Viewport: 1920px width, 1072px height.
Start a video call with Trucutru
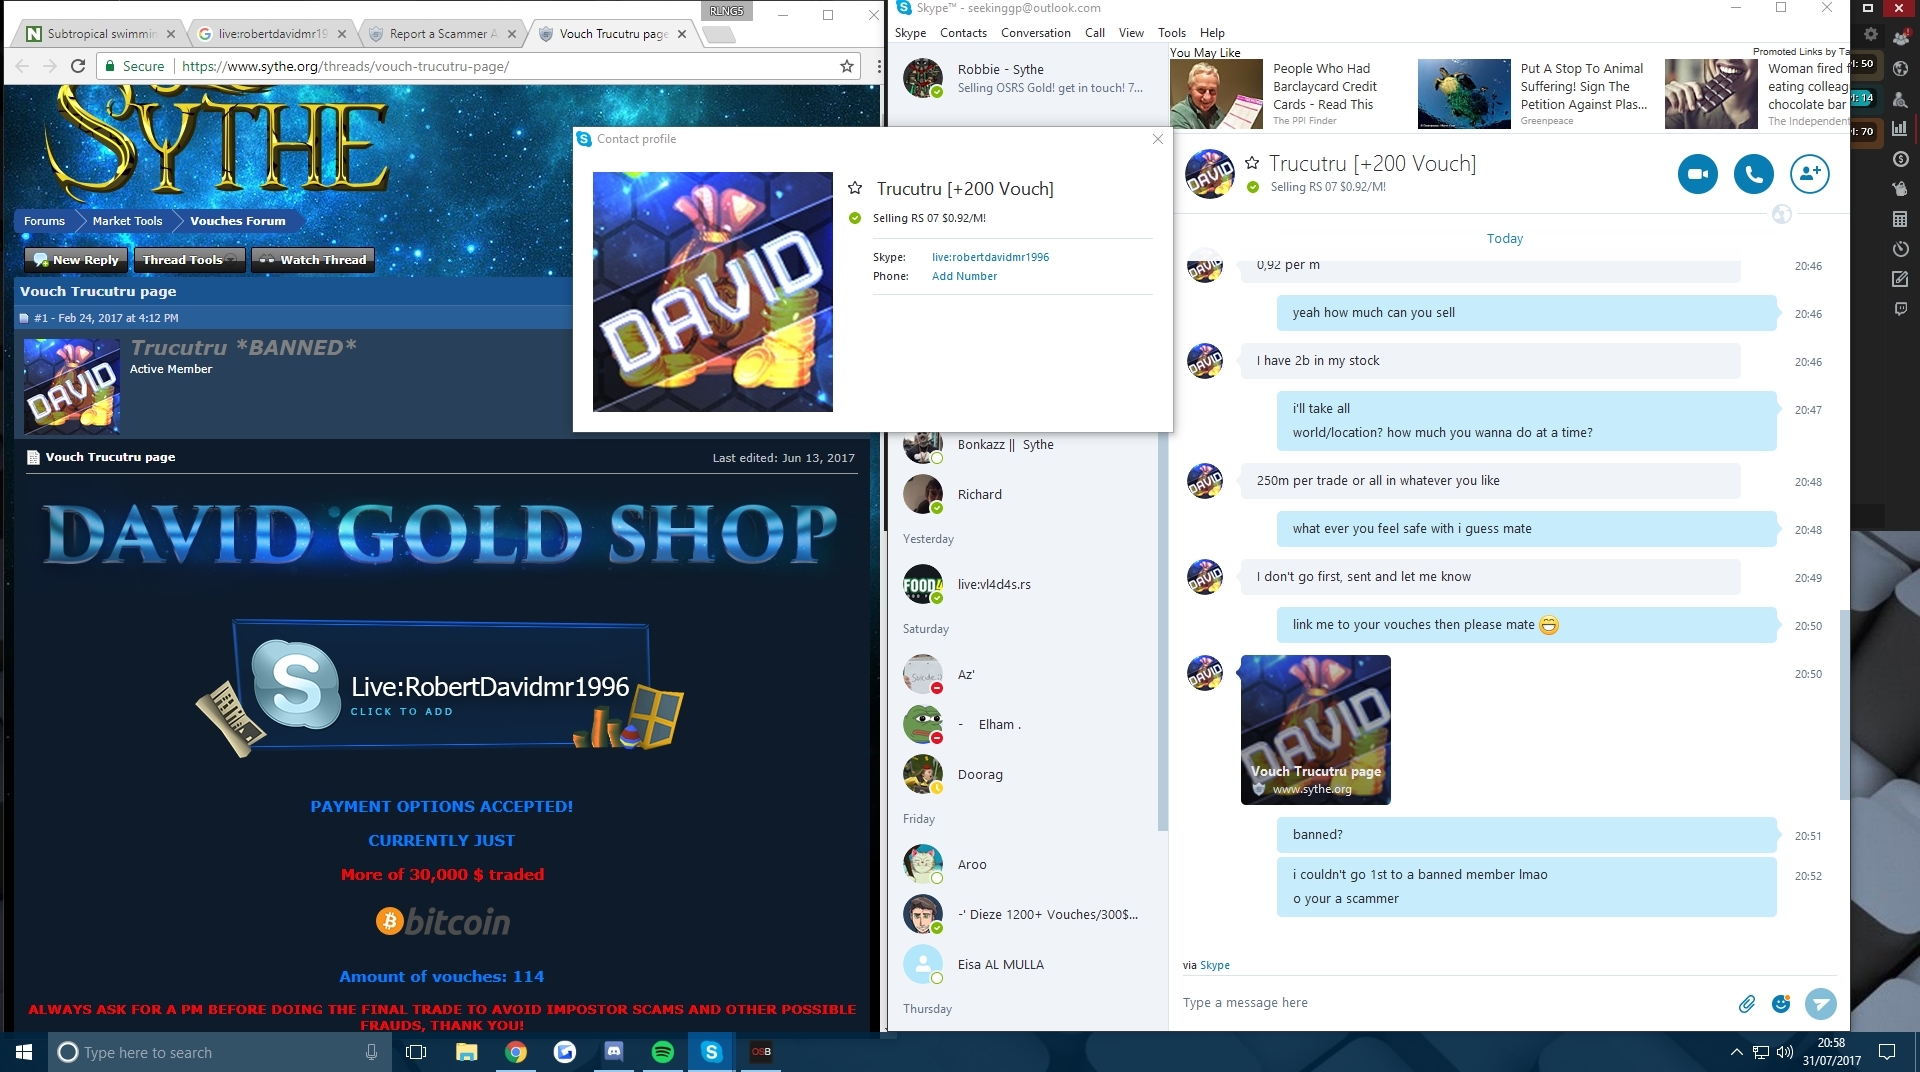click(1697, 174)
